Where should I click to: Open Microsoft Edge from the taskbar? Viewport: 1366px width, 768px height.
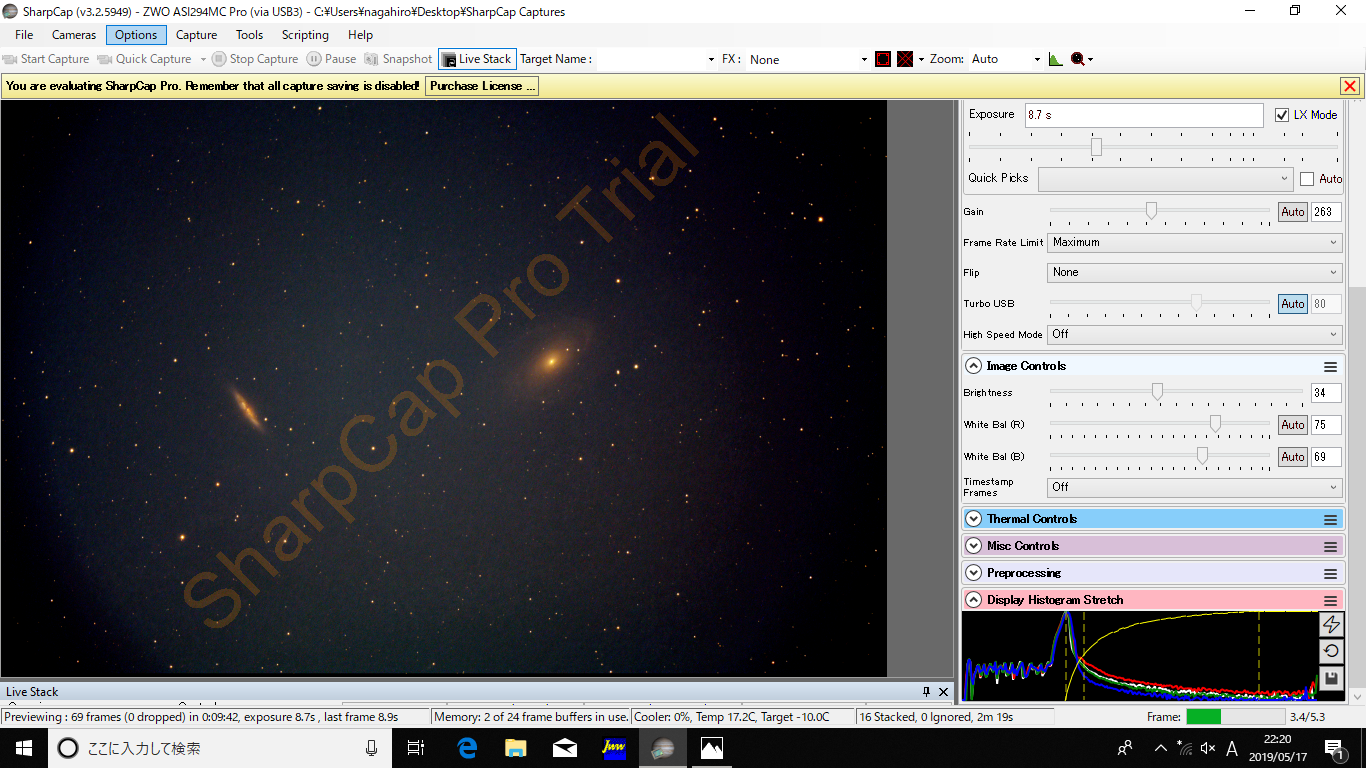[467, 747]
